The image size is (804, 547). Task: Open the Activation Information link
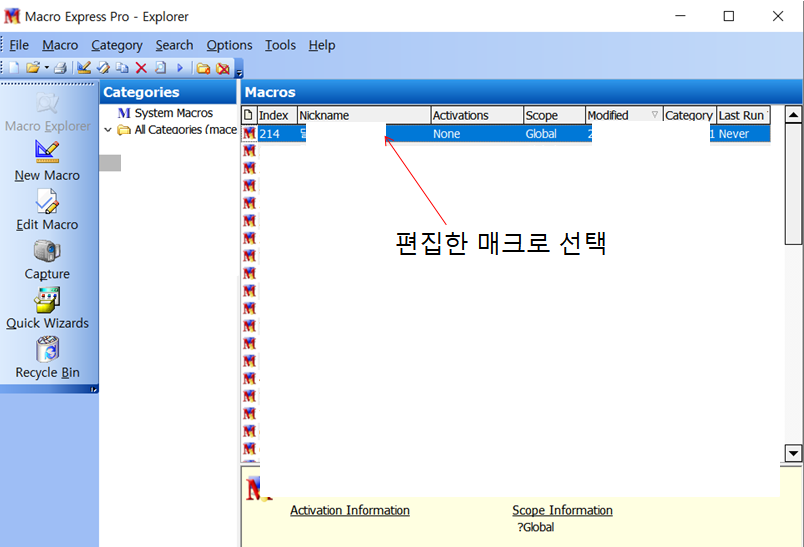(350, 510)
